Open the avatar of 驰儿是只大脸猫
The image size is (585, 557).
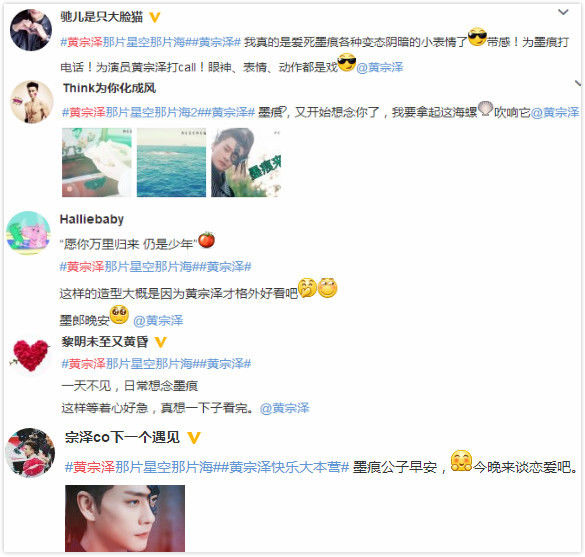click(31, 29)
